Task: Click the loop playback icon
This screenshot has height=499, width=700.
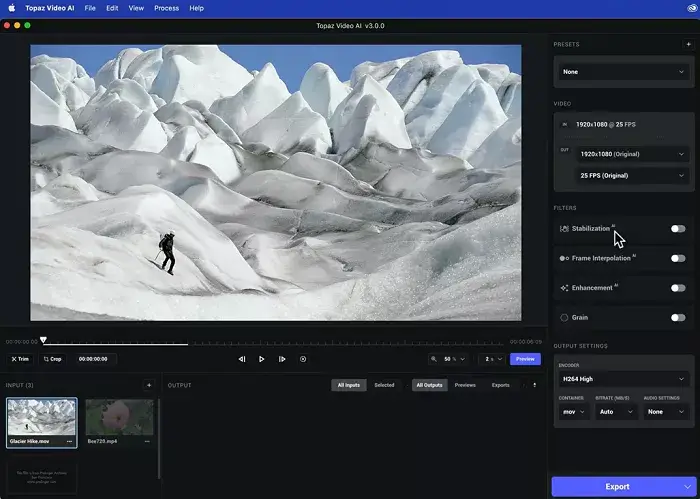Action: [x=303, y=359]
